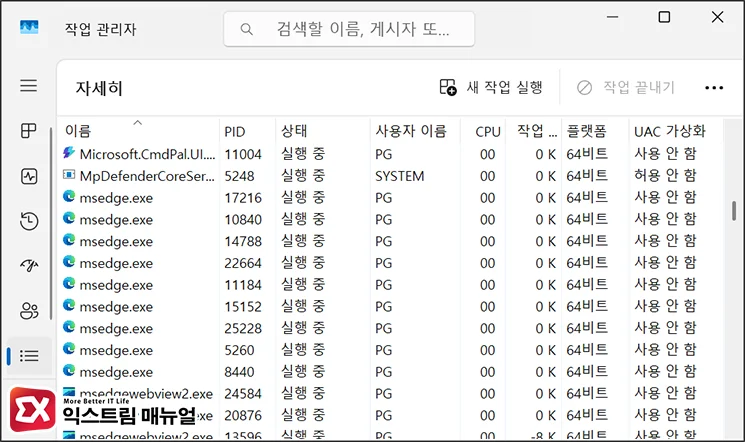The width and height of the screenshot is (745, 442).
Task: Click the 자세히 page heading
Action: point(99,88)
